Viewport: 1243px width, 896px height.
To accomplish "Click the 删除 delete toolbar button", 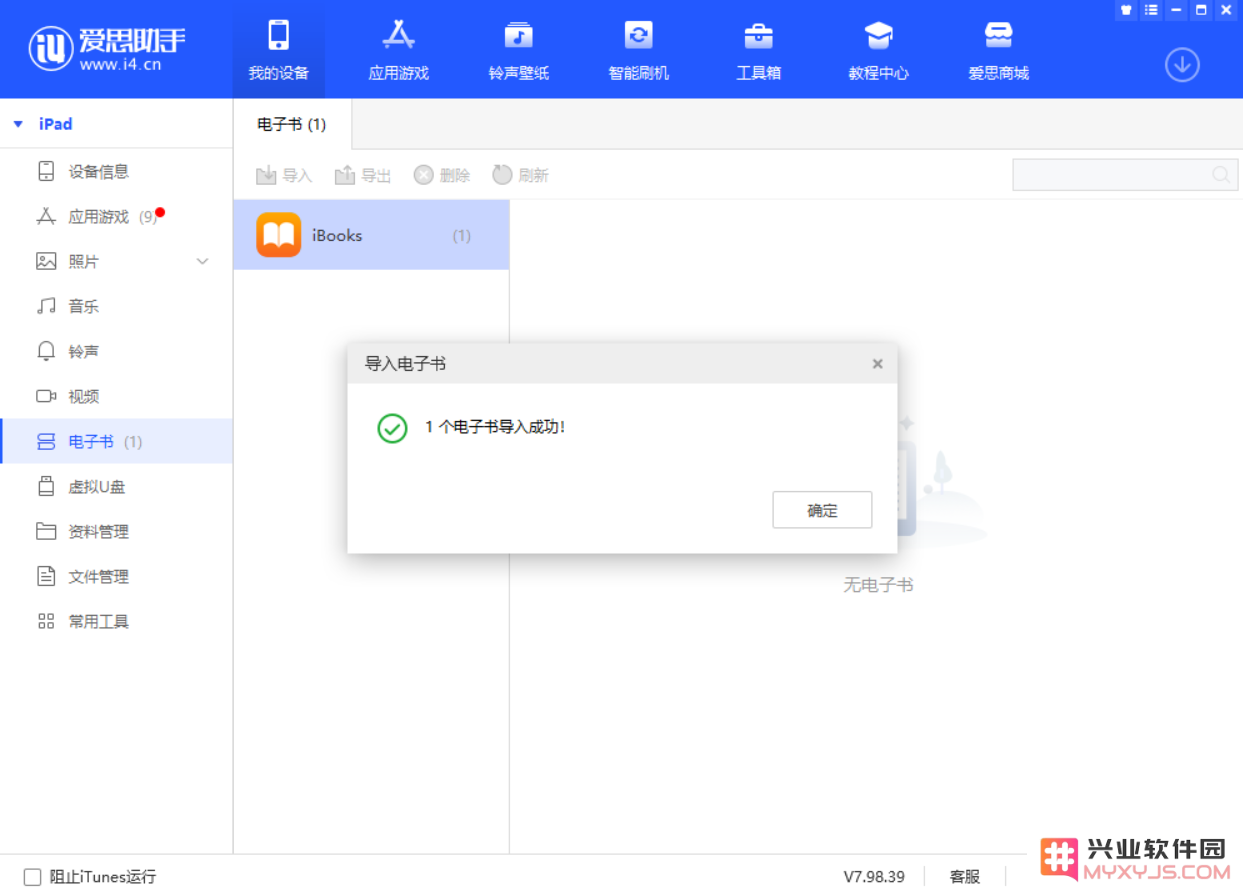I will click(442, 176).
